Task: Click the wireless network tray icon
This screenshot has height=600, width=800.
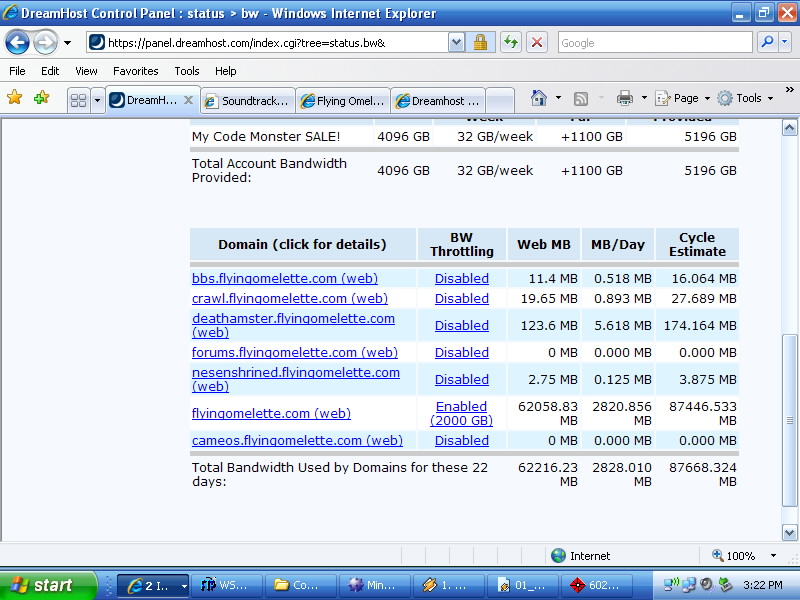Action: [672, 584]
